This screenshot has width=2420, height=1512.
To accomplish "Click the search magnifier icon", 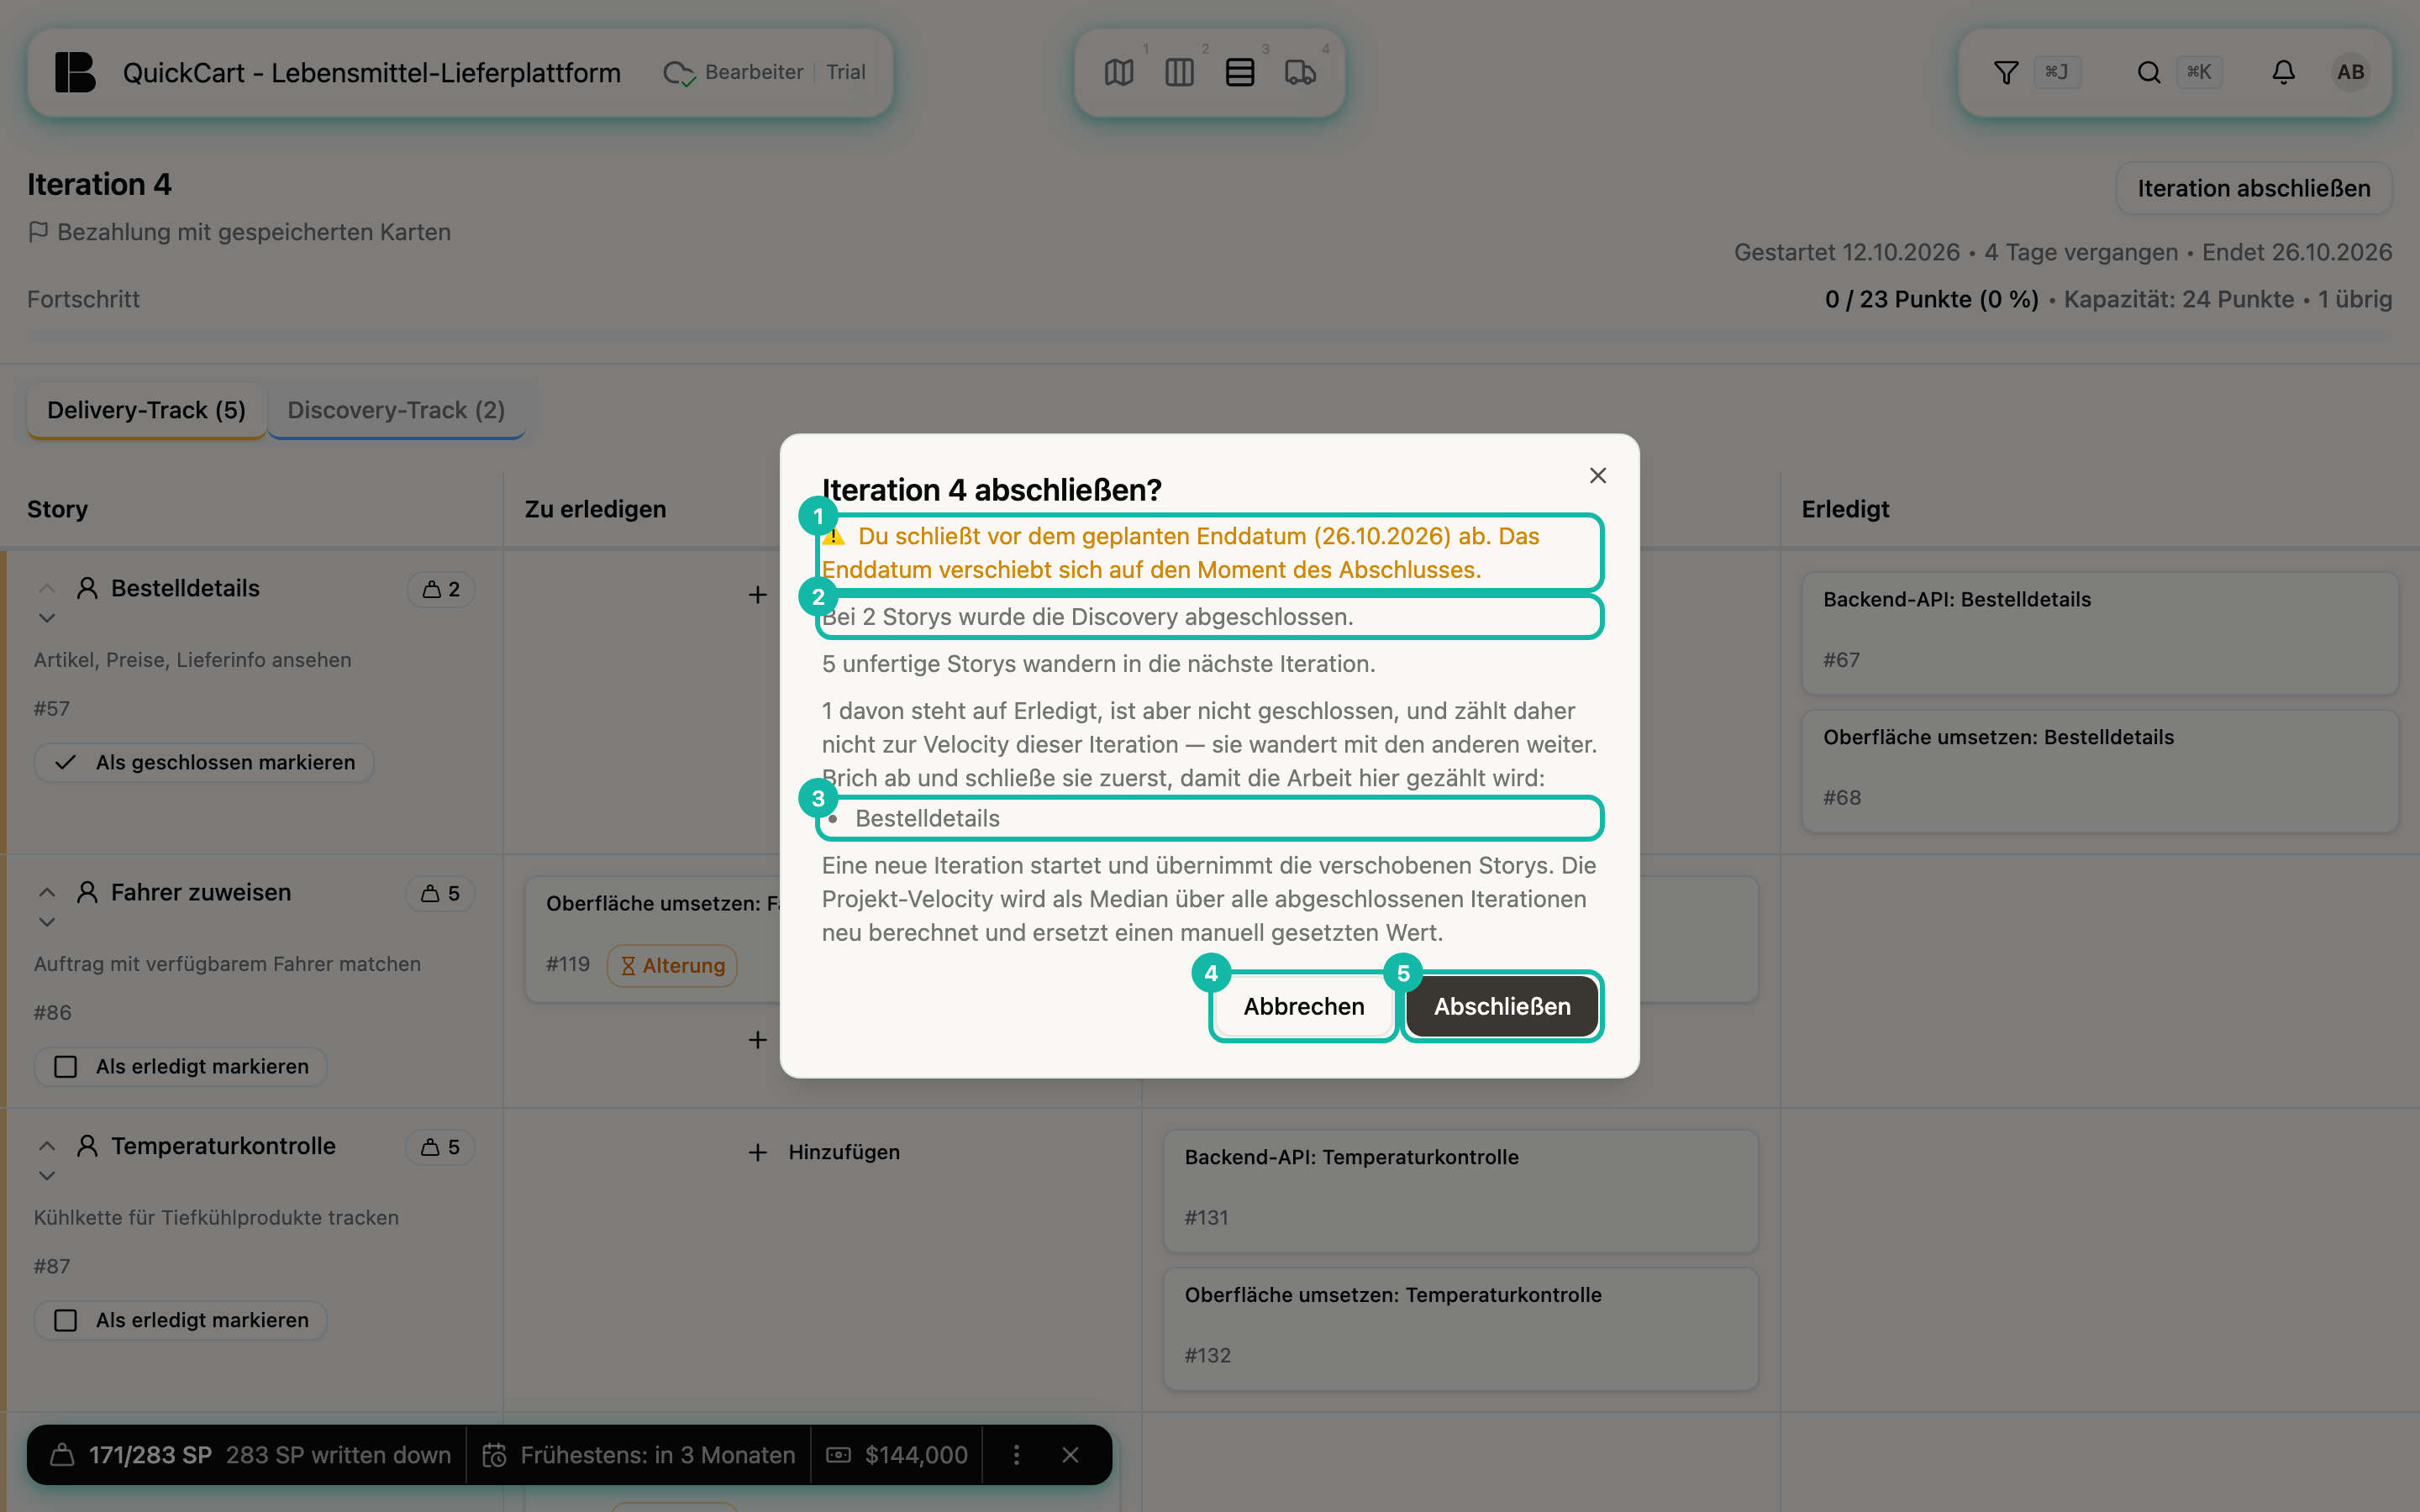I will 2149,72.
